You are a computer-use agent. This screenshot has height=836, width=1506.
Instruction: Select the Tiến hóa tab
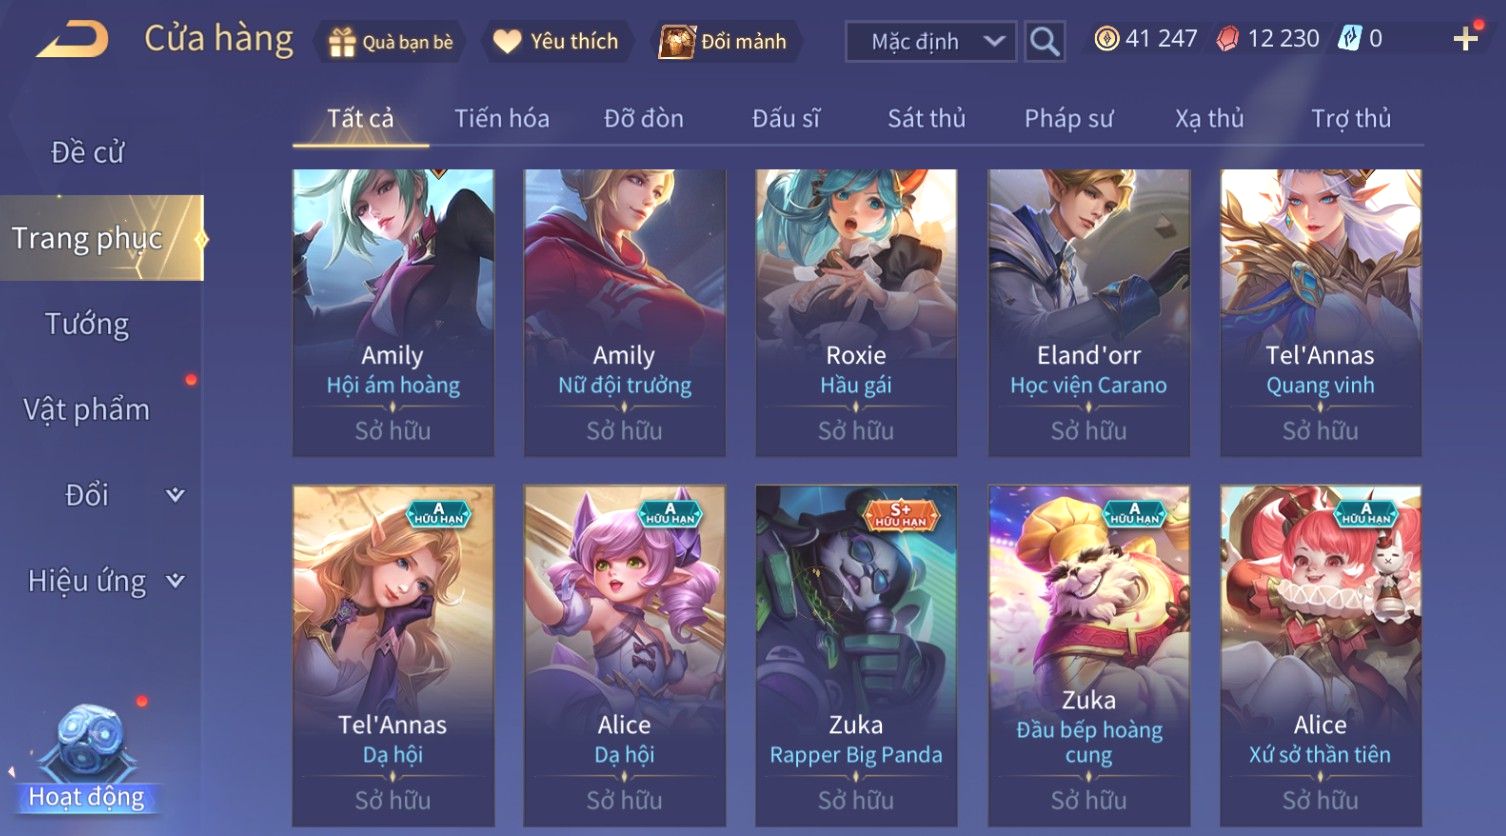[501, 119]
